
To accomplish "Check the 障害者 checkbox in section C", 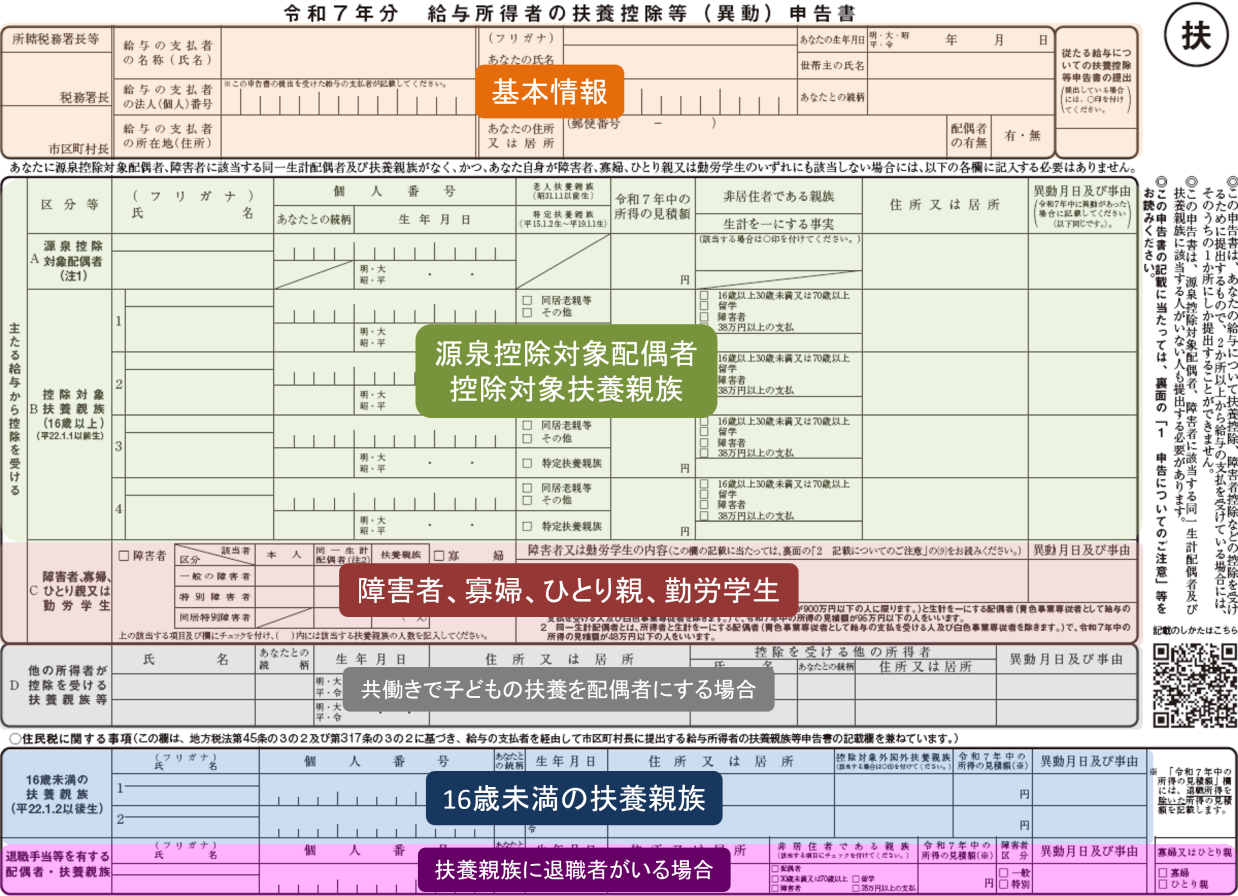I will click(x=124, y=555).
